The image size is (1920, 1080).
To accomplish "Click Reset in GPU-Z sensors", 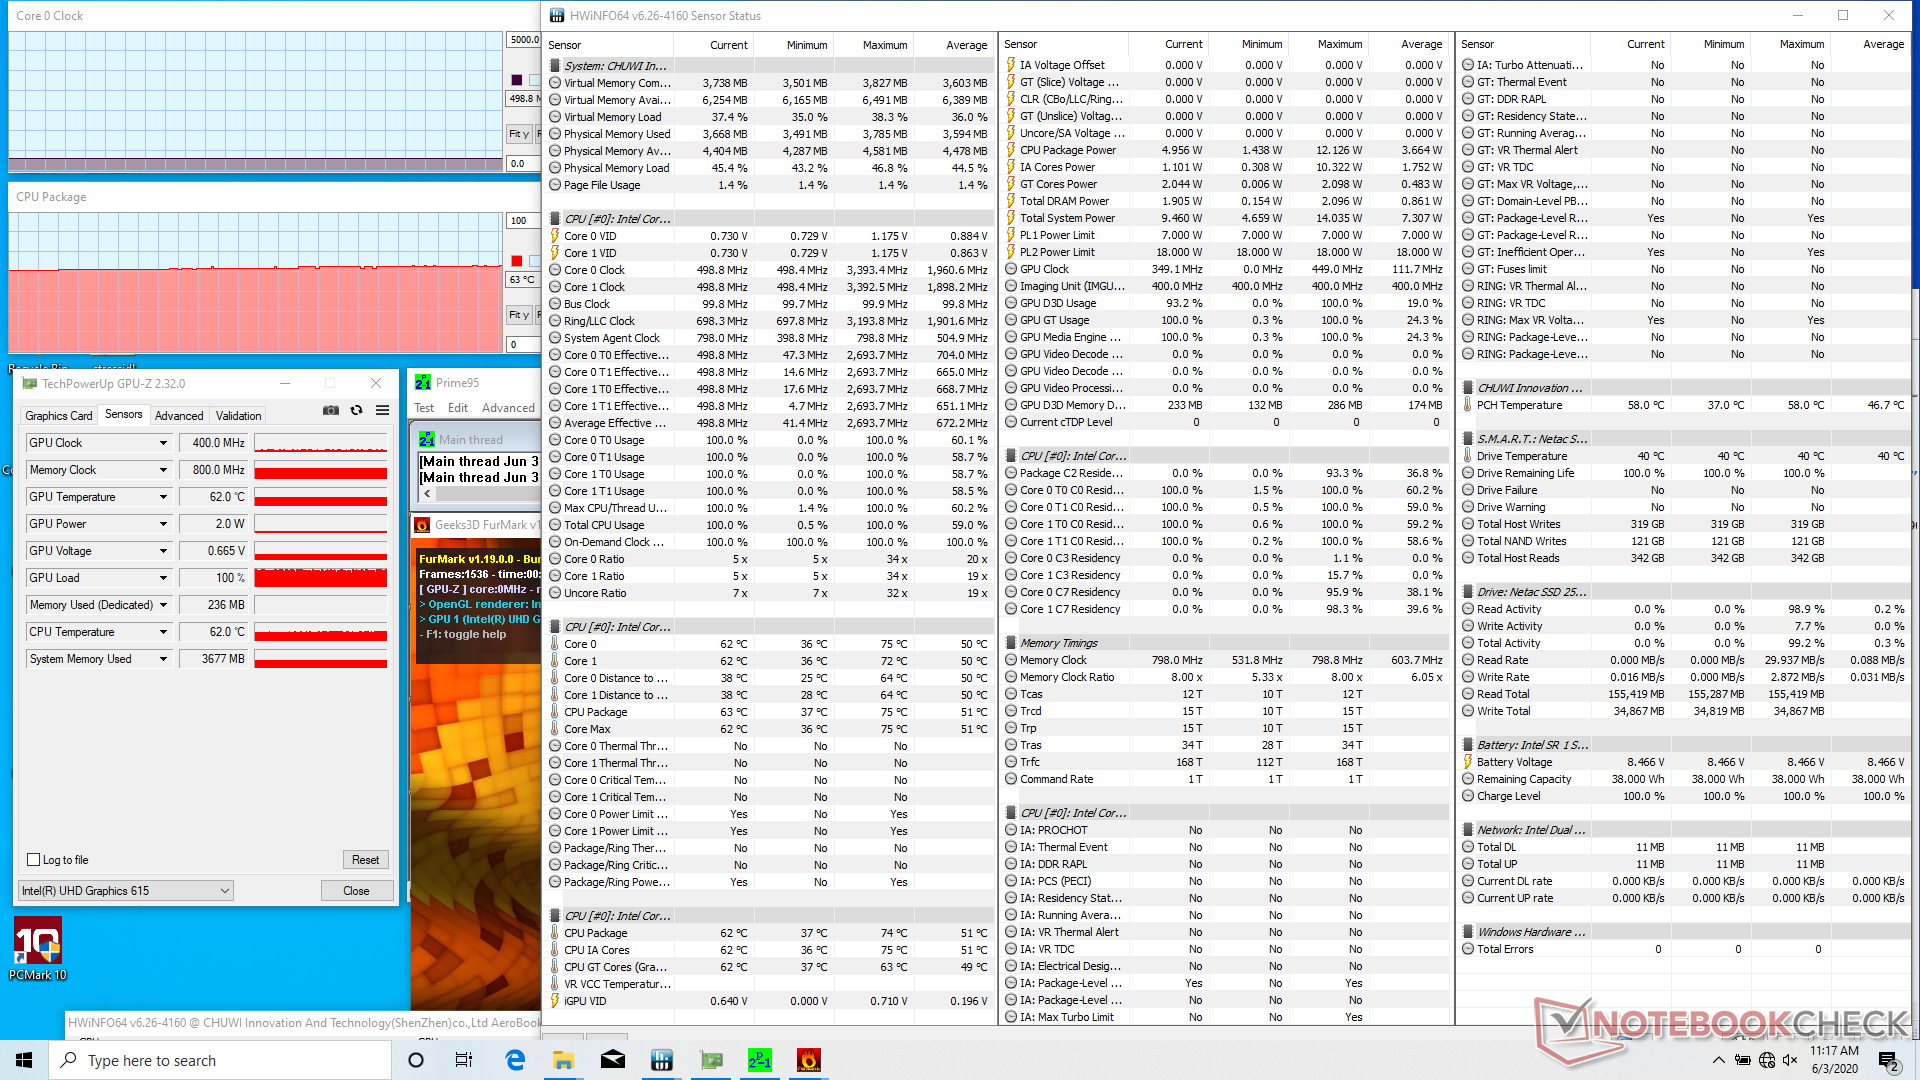I will point(365,860).
